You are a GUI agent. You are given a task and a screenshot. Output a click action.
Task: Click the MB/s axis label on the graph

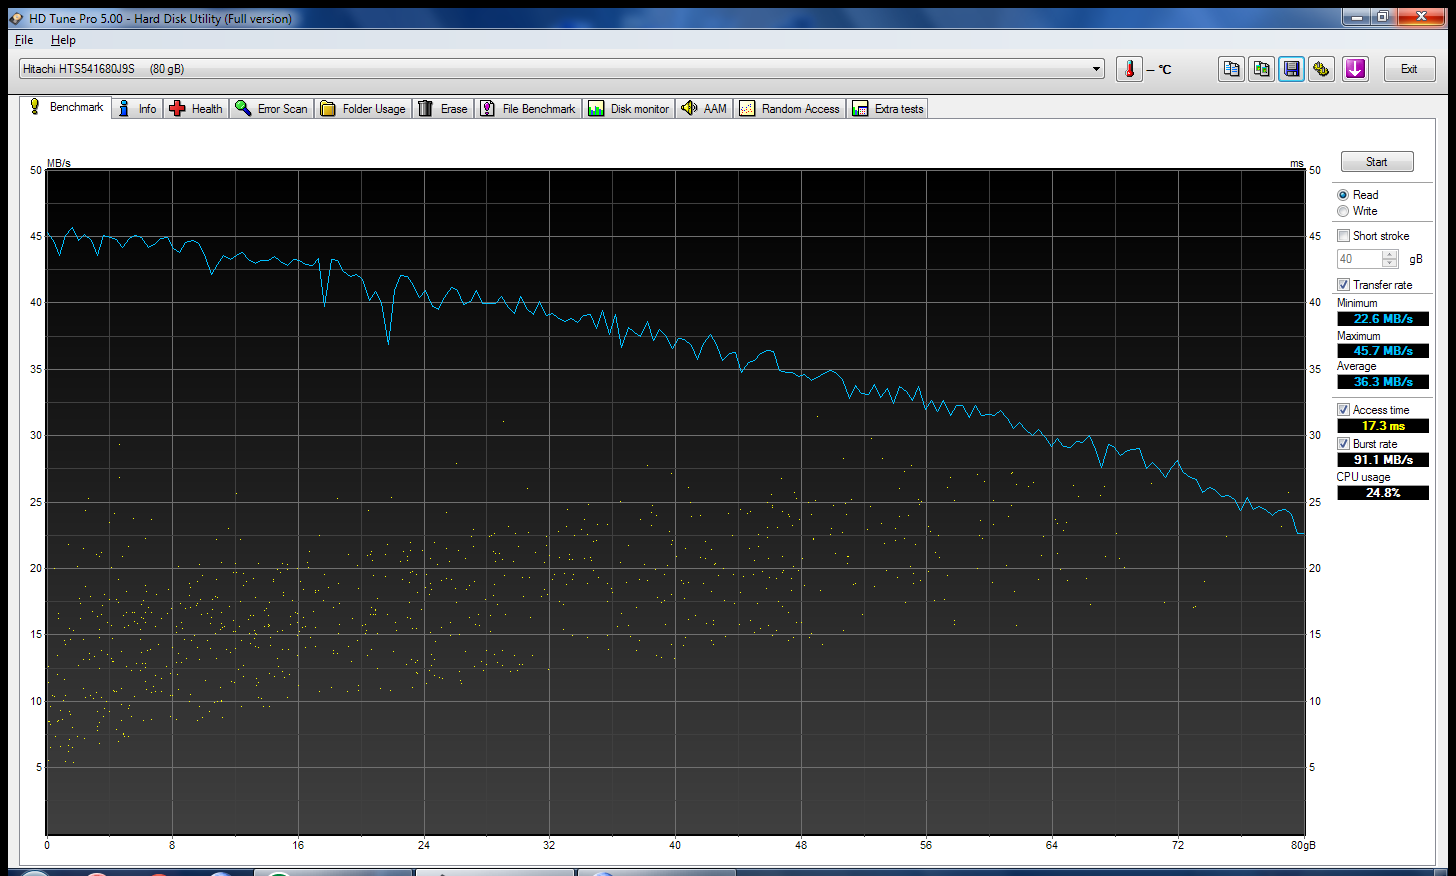click(x=59, y=163)
